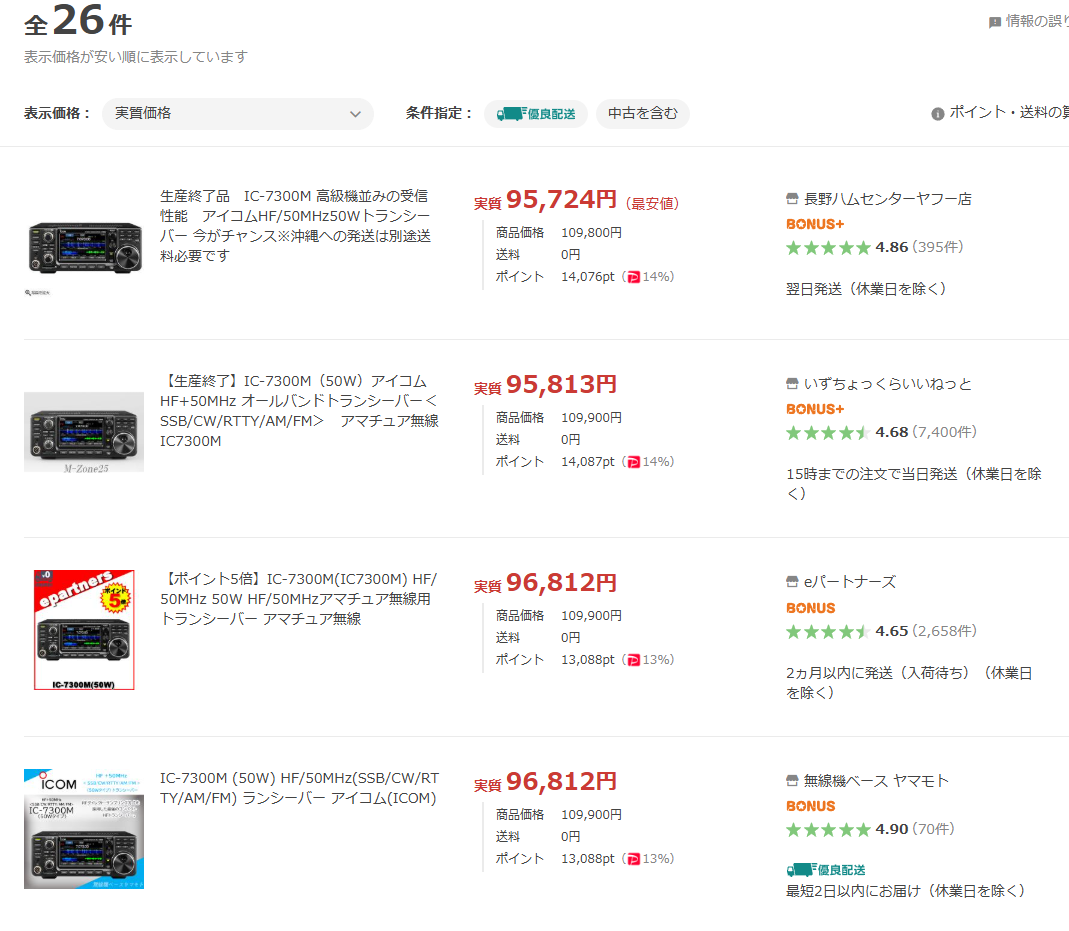Image resolution: width=1069 pixels, height=931 pixels.
Task: Click the info icon beside ポイント・送料
Action: pyautogui.click(x=938, y=114)
